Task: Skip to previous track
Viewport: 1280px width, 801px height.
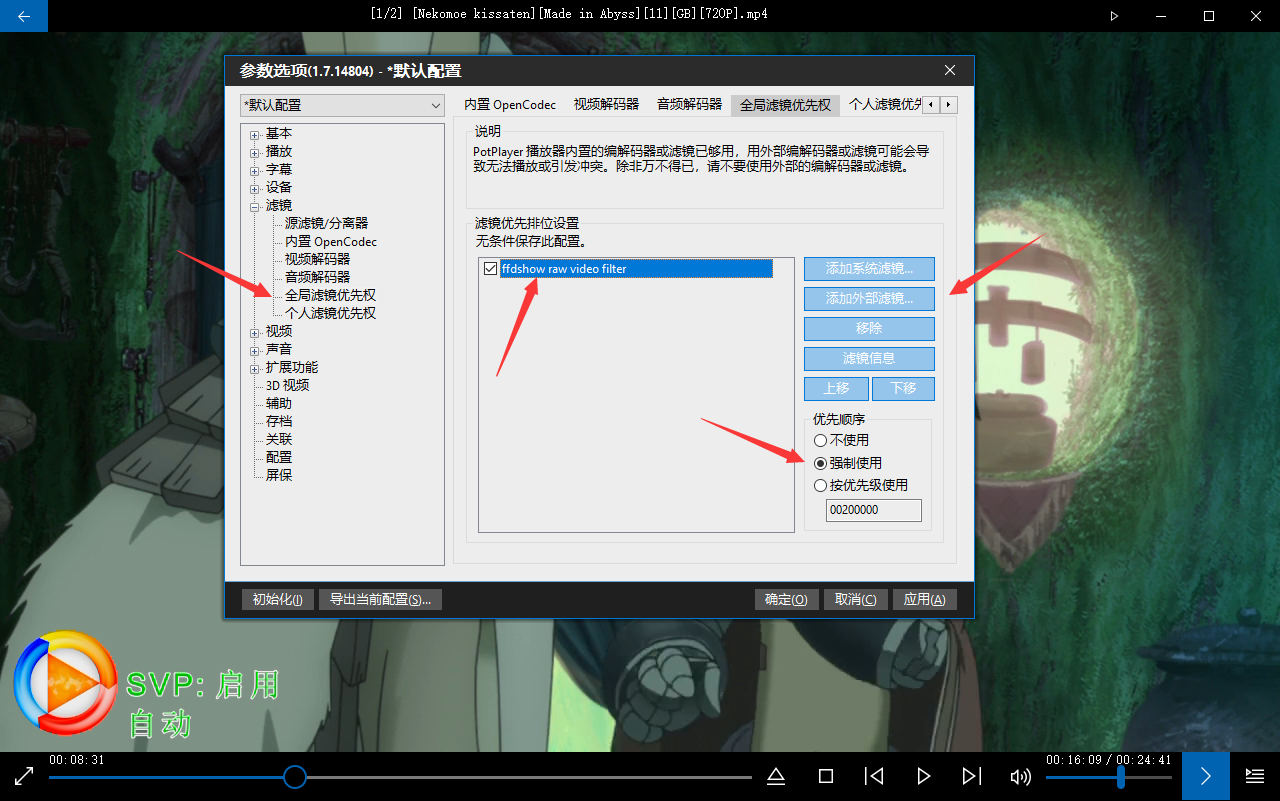Action: pyautogui.click(x=874, y=776)
